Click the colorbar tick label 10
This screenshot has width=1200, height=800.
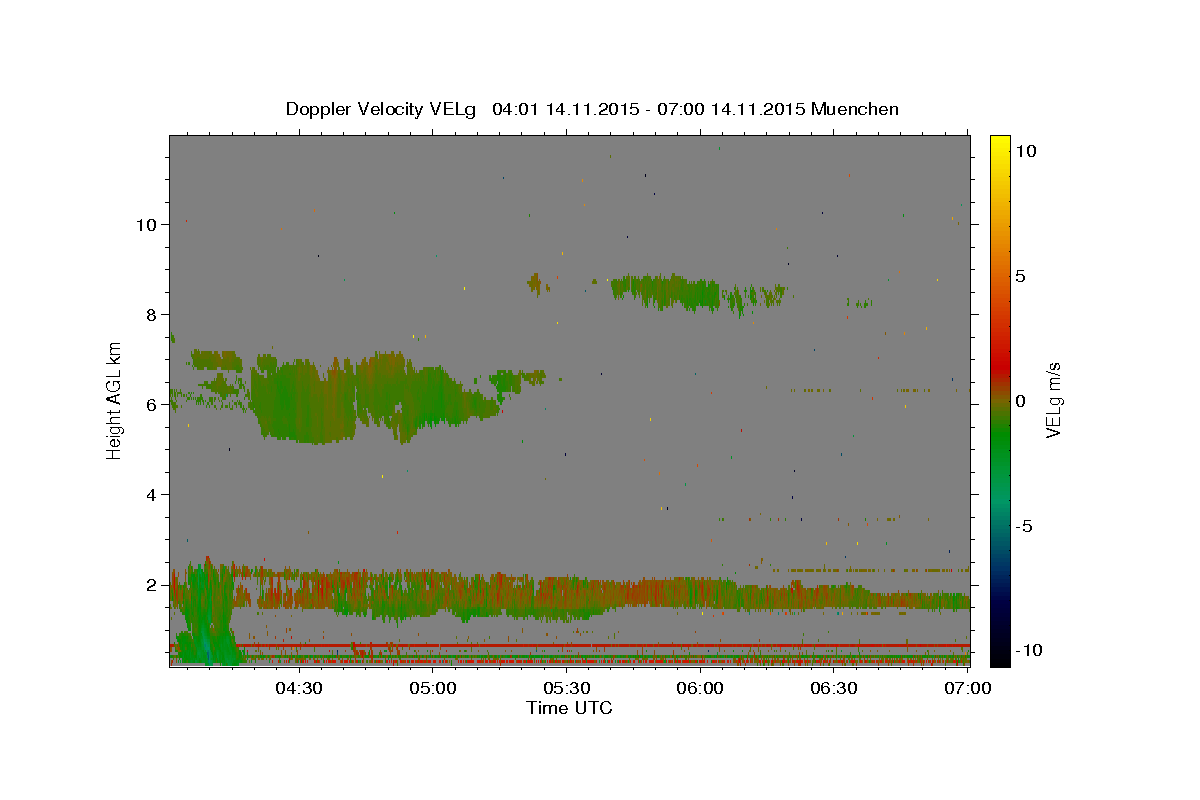coord(1025,151)
